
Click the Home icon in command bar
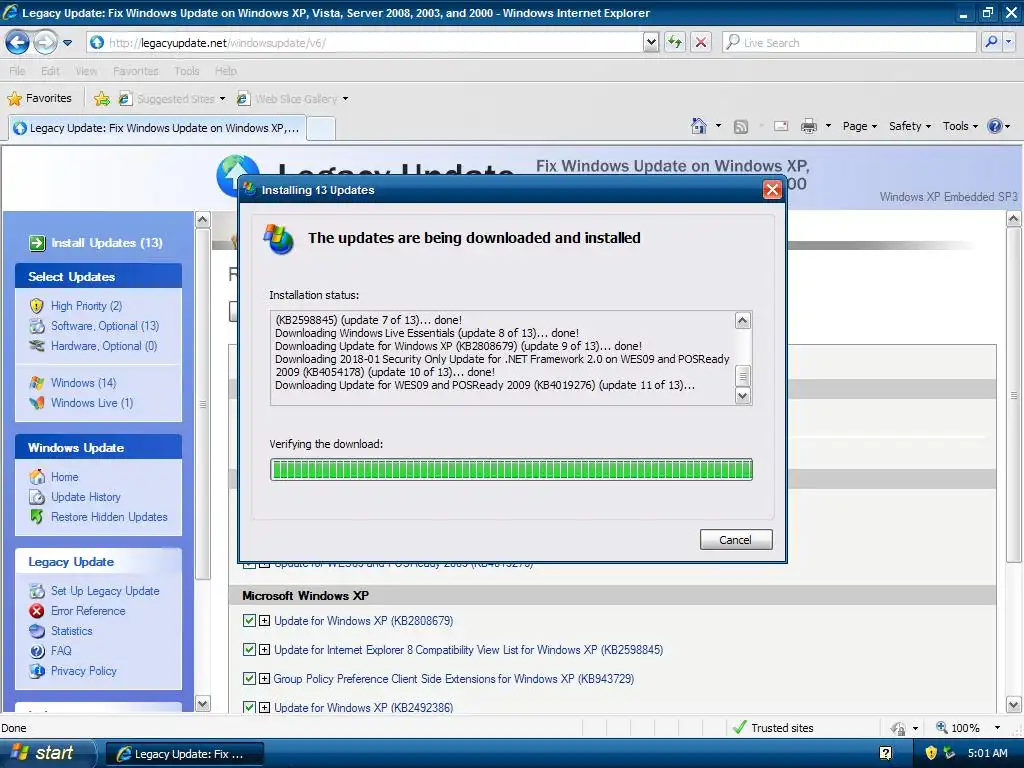[699, 125]
